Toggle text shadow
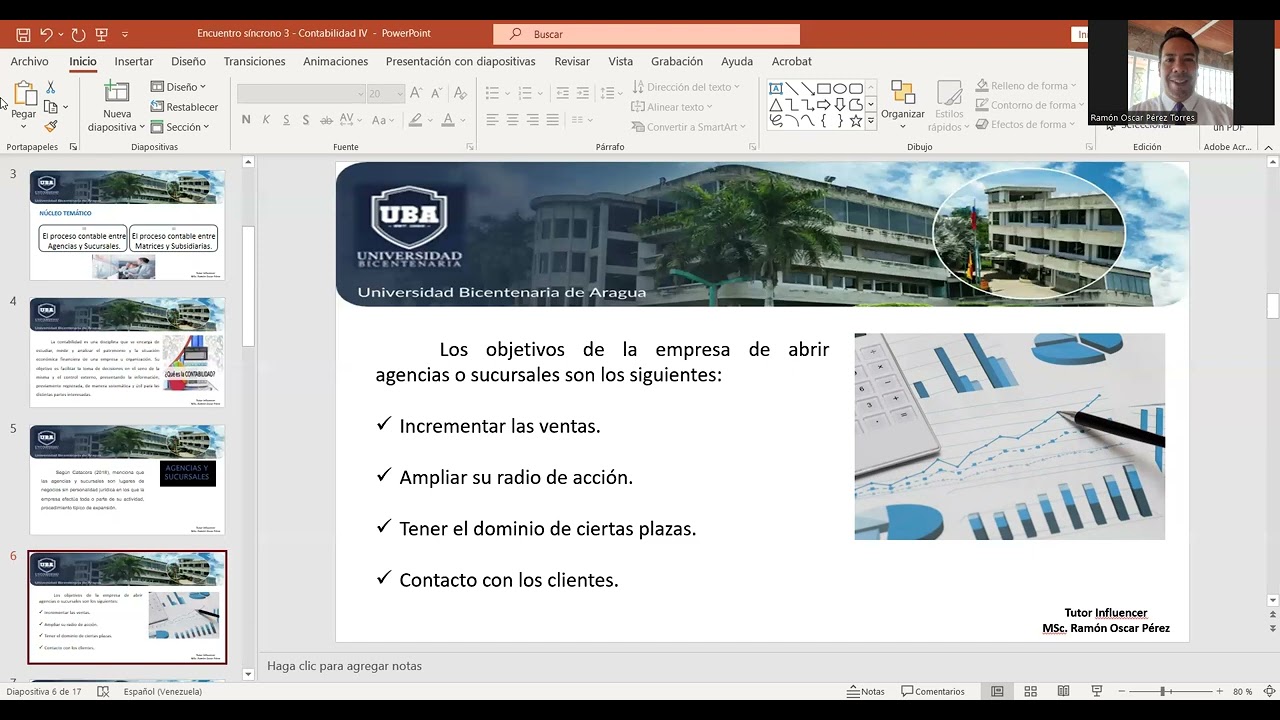1280x720 pixels. pyautogui.click(x=306, y=120)
